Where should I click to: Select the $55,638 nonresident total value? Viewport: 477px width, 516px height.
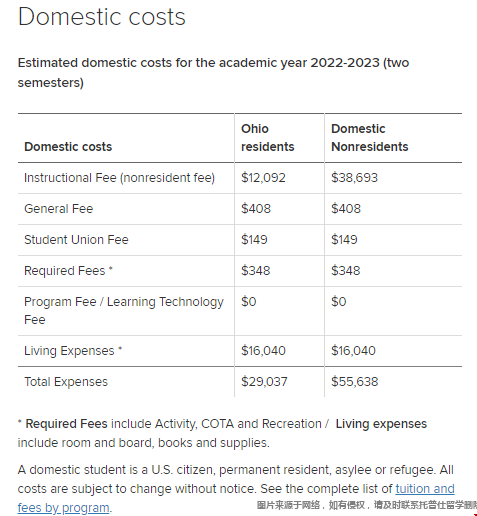pyautogui.click(x=355, y=382)
